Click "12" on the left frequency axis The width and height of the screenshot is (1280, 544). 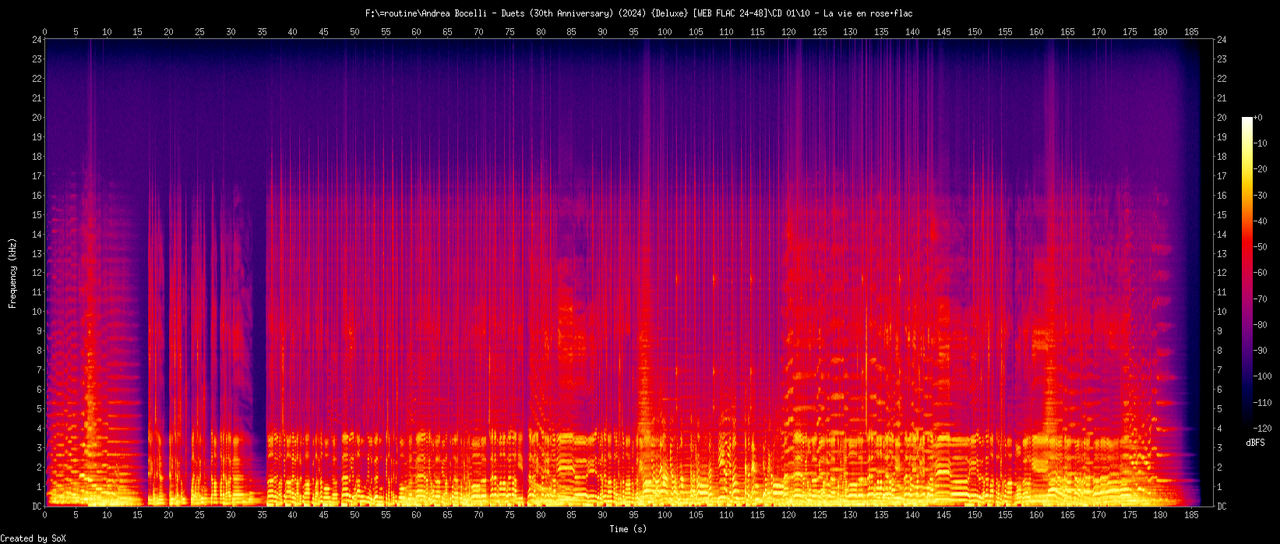click(36, 273)
